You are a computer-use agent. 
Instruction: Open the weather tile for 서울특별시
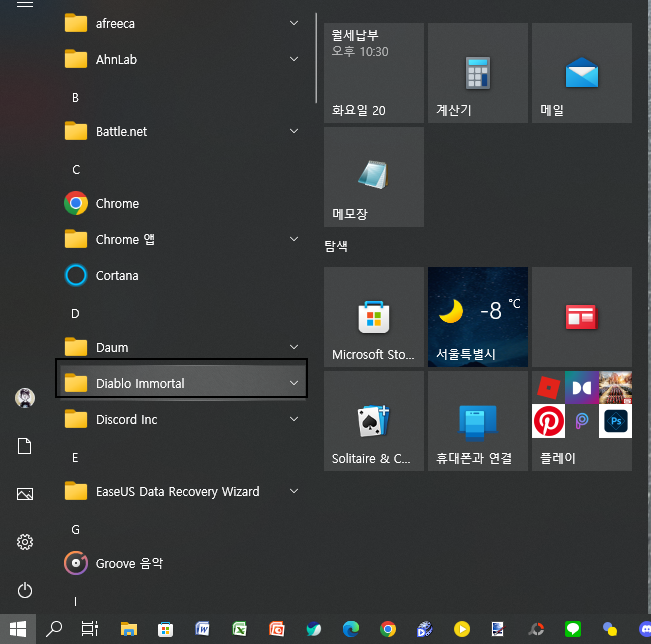[x=477, y=317]
